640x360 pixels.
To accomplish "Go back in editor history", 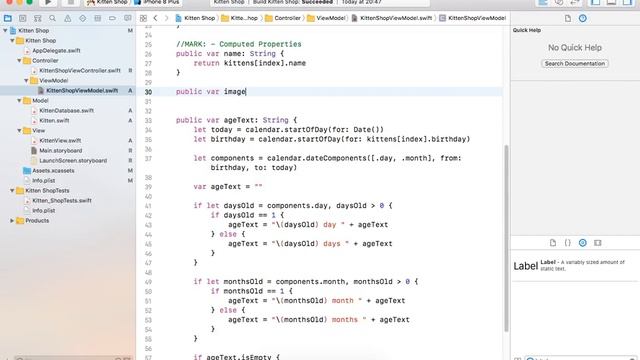I will point(156,18).
